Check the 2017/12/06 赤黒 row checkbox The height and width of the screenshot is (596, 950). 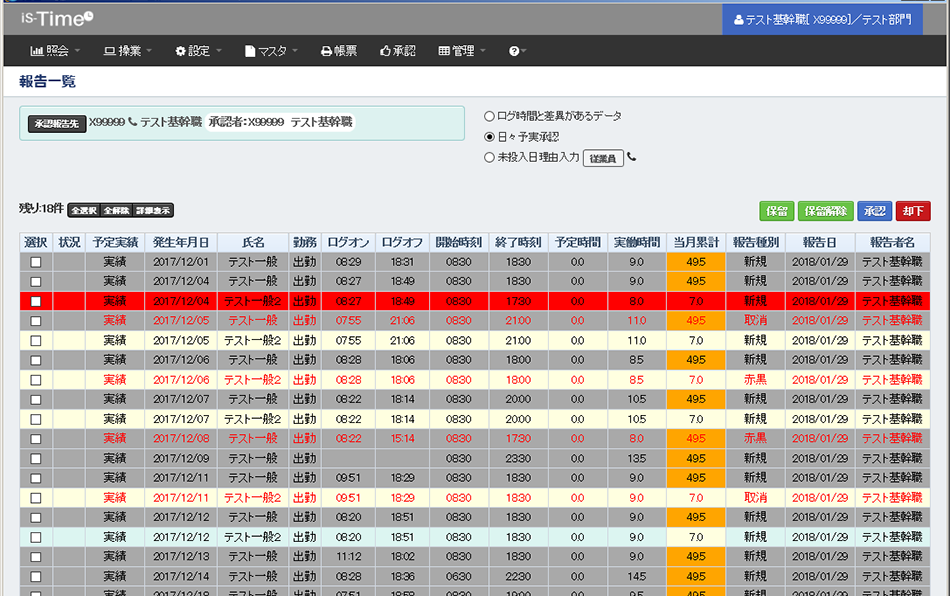[x=36, y=380]
